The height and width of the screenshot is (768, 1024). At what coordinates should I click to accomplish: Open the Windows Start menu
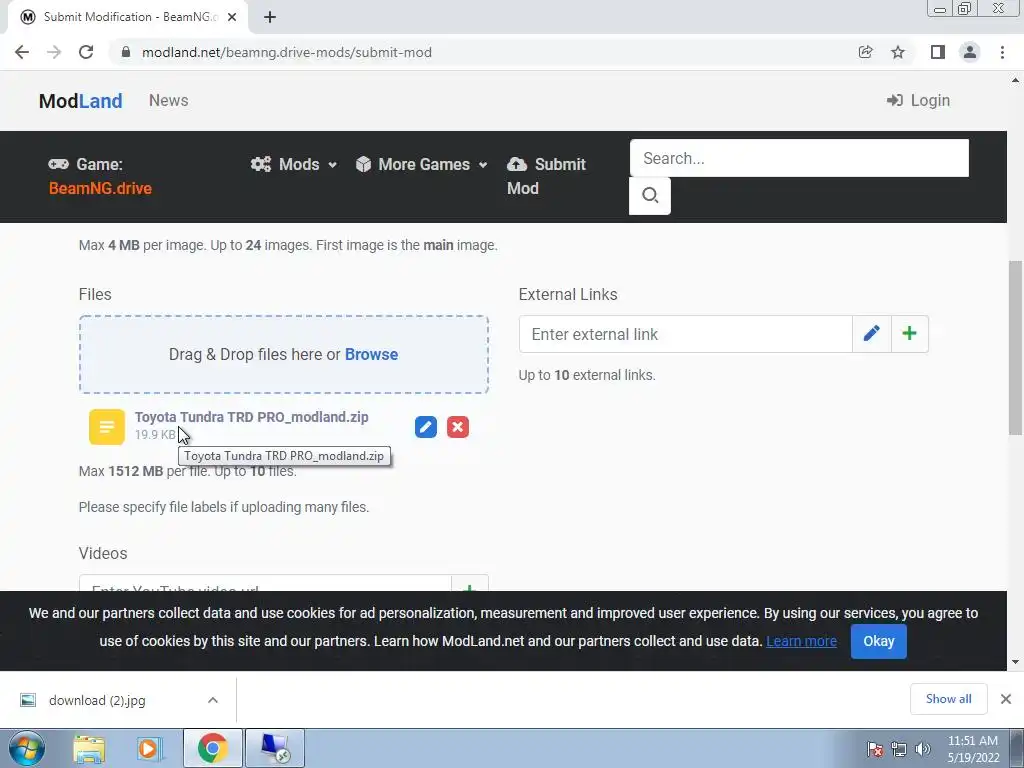tap(27, 748)
